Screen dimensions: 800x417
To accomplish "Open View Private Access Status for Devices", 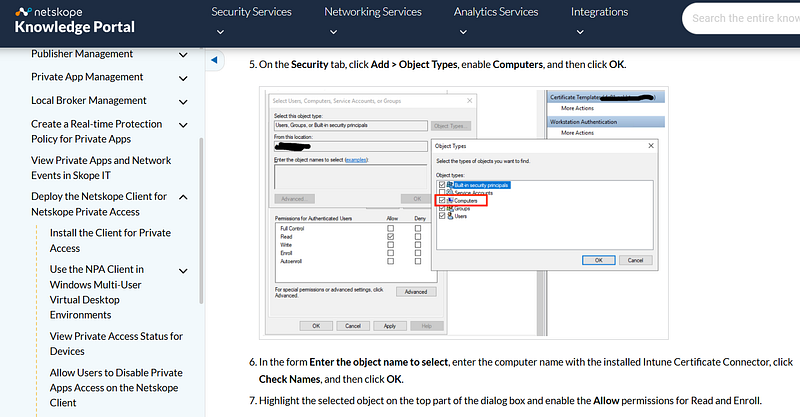I will pos(116,344).
